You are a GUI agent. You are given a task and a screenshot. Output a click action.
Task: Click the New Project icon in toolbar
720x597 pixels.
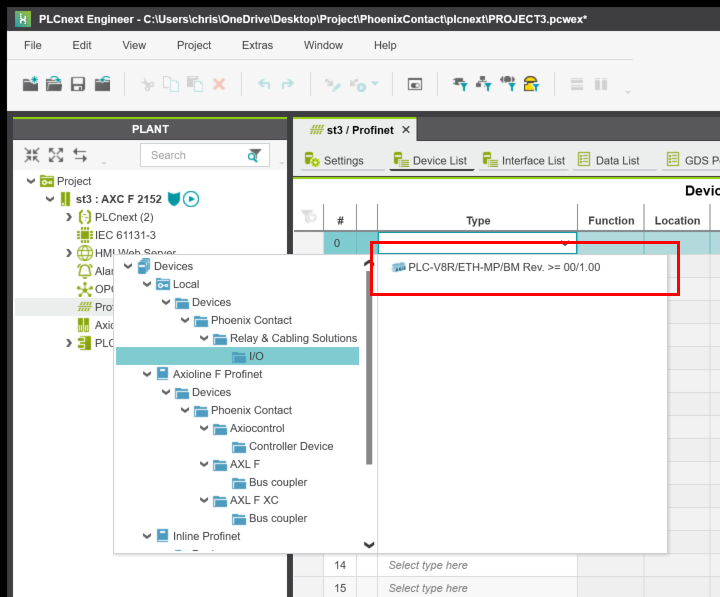tap(30, 85)
